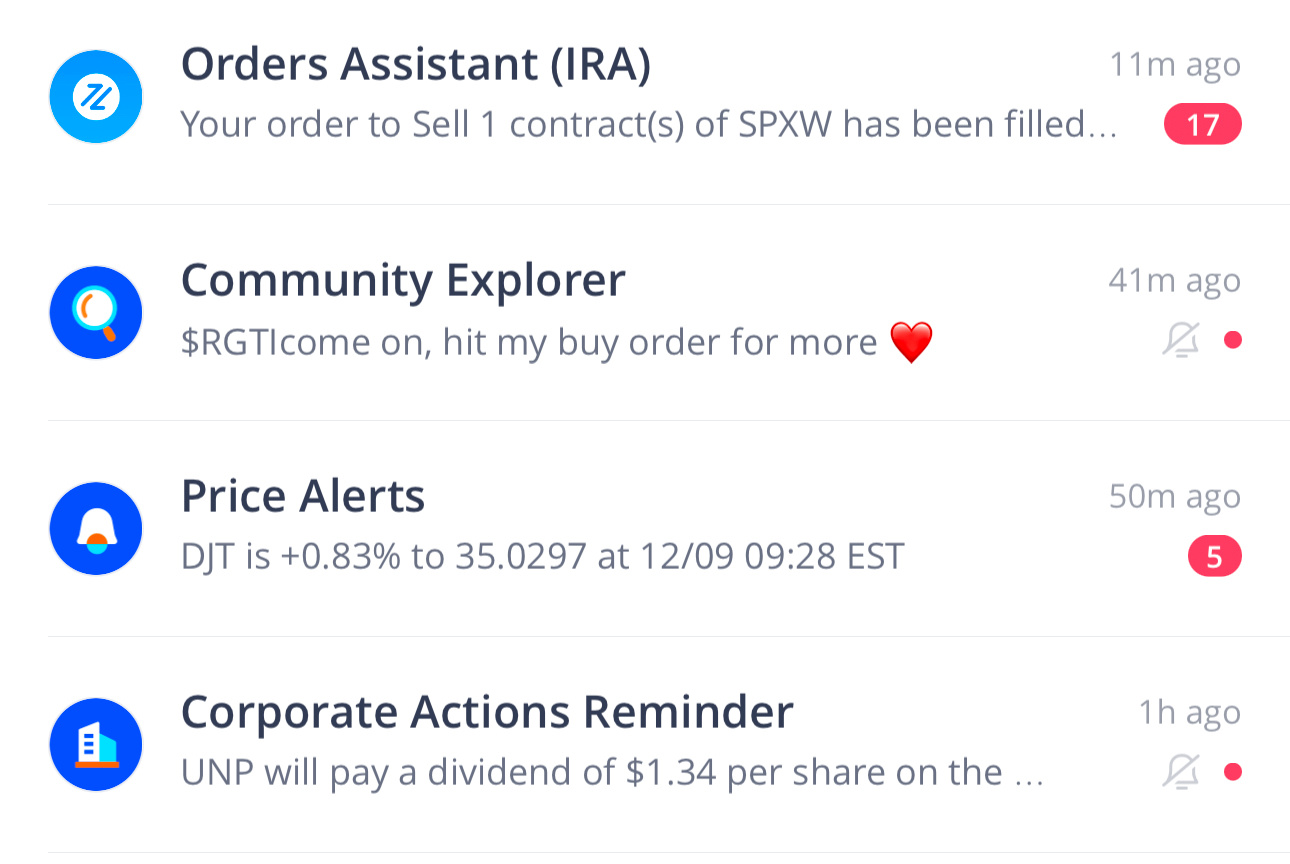
Task: Tap the Orders Assistant avatar icon
Action: pos(96,97)
